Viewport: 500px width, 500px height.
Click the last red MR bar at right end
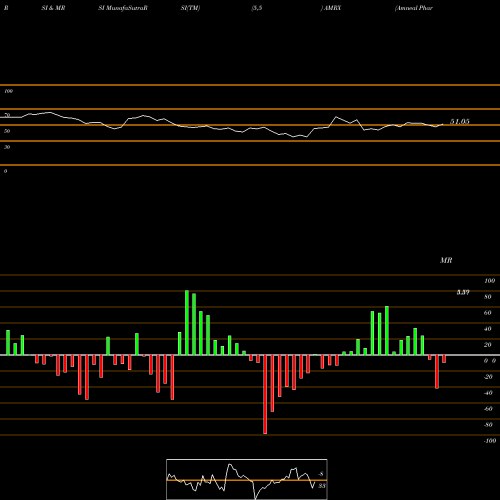(444, 359)
